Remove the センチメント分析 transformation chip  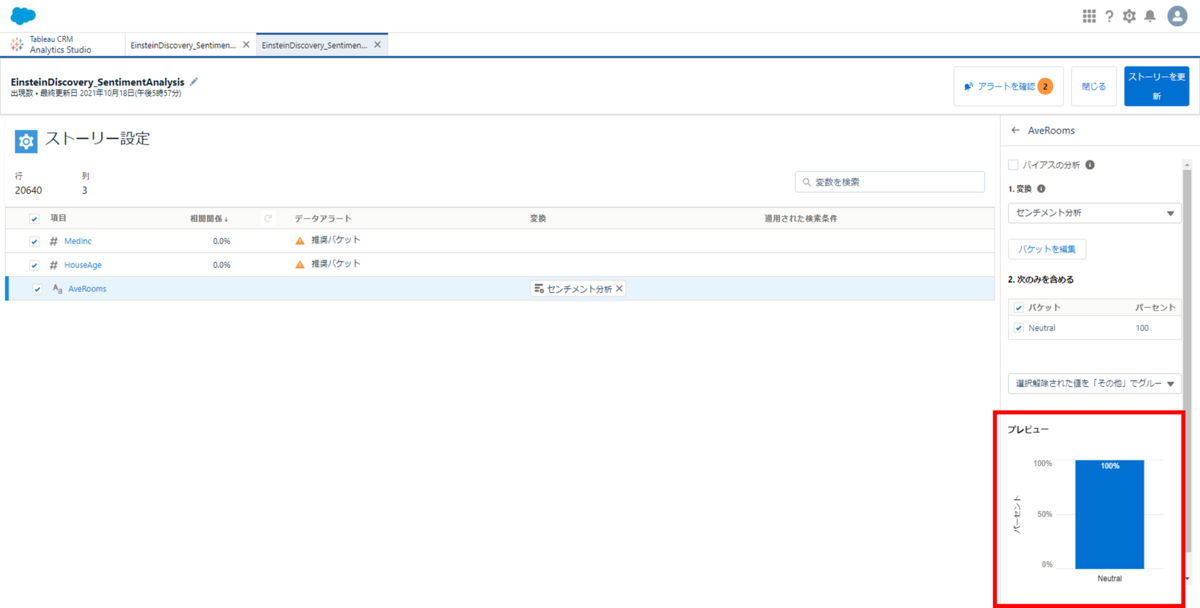[x=619, y=289]
